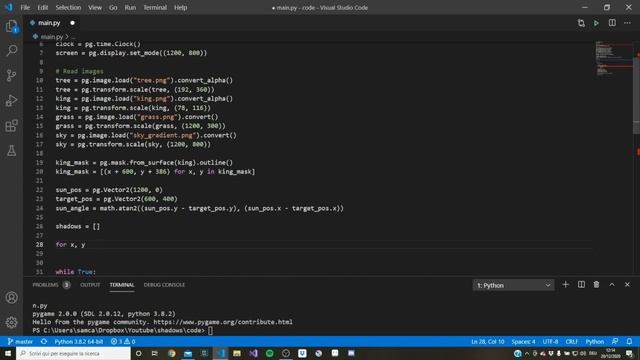The image size is (640, 360).
Task: Click the Windows taskbar search box
Action: (x=73, y=353)
